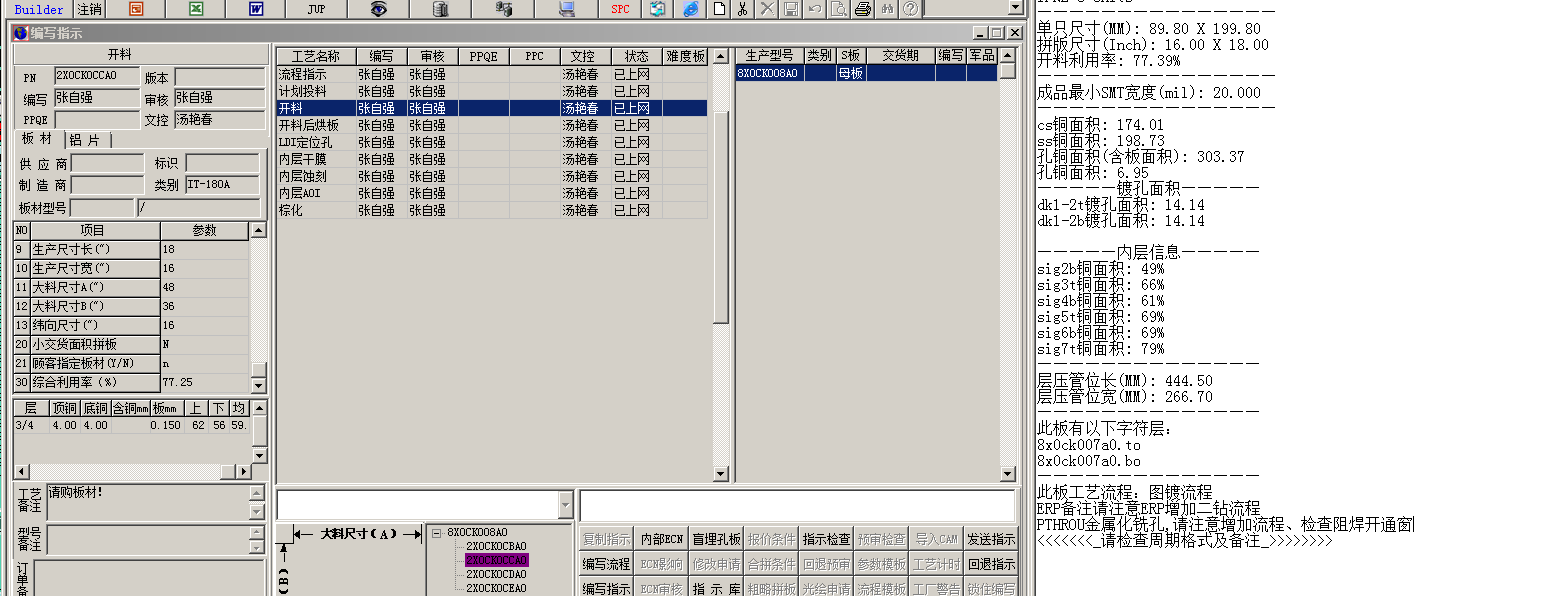Select the 内层AOI process row
Viewport: 1561px width, 596px height.
tap(492, 193)
